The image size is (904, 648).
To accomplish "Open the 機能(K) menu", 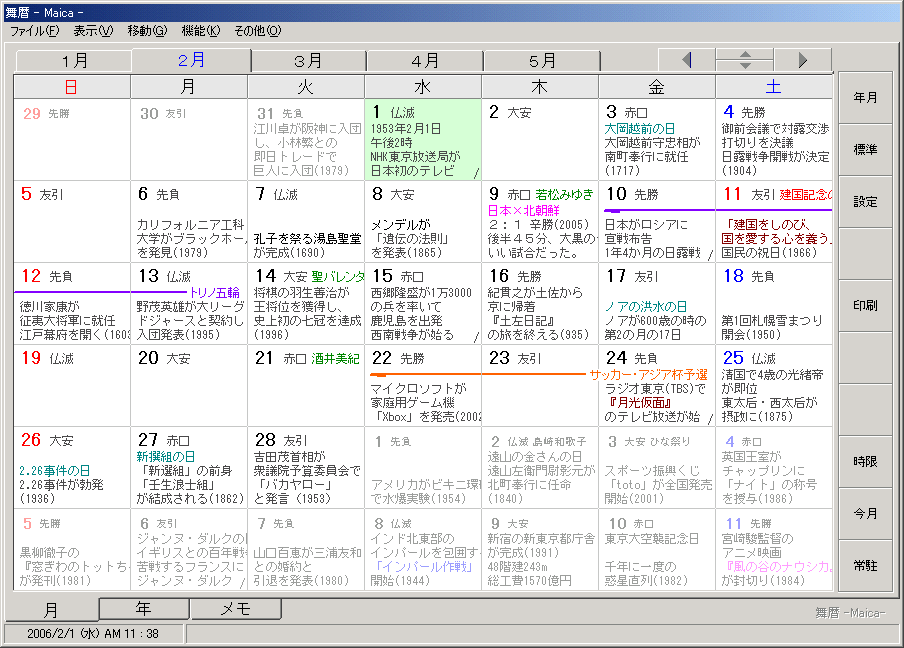I will pos(200,31).
